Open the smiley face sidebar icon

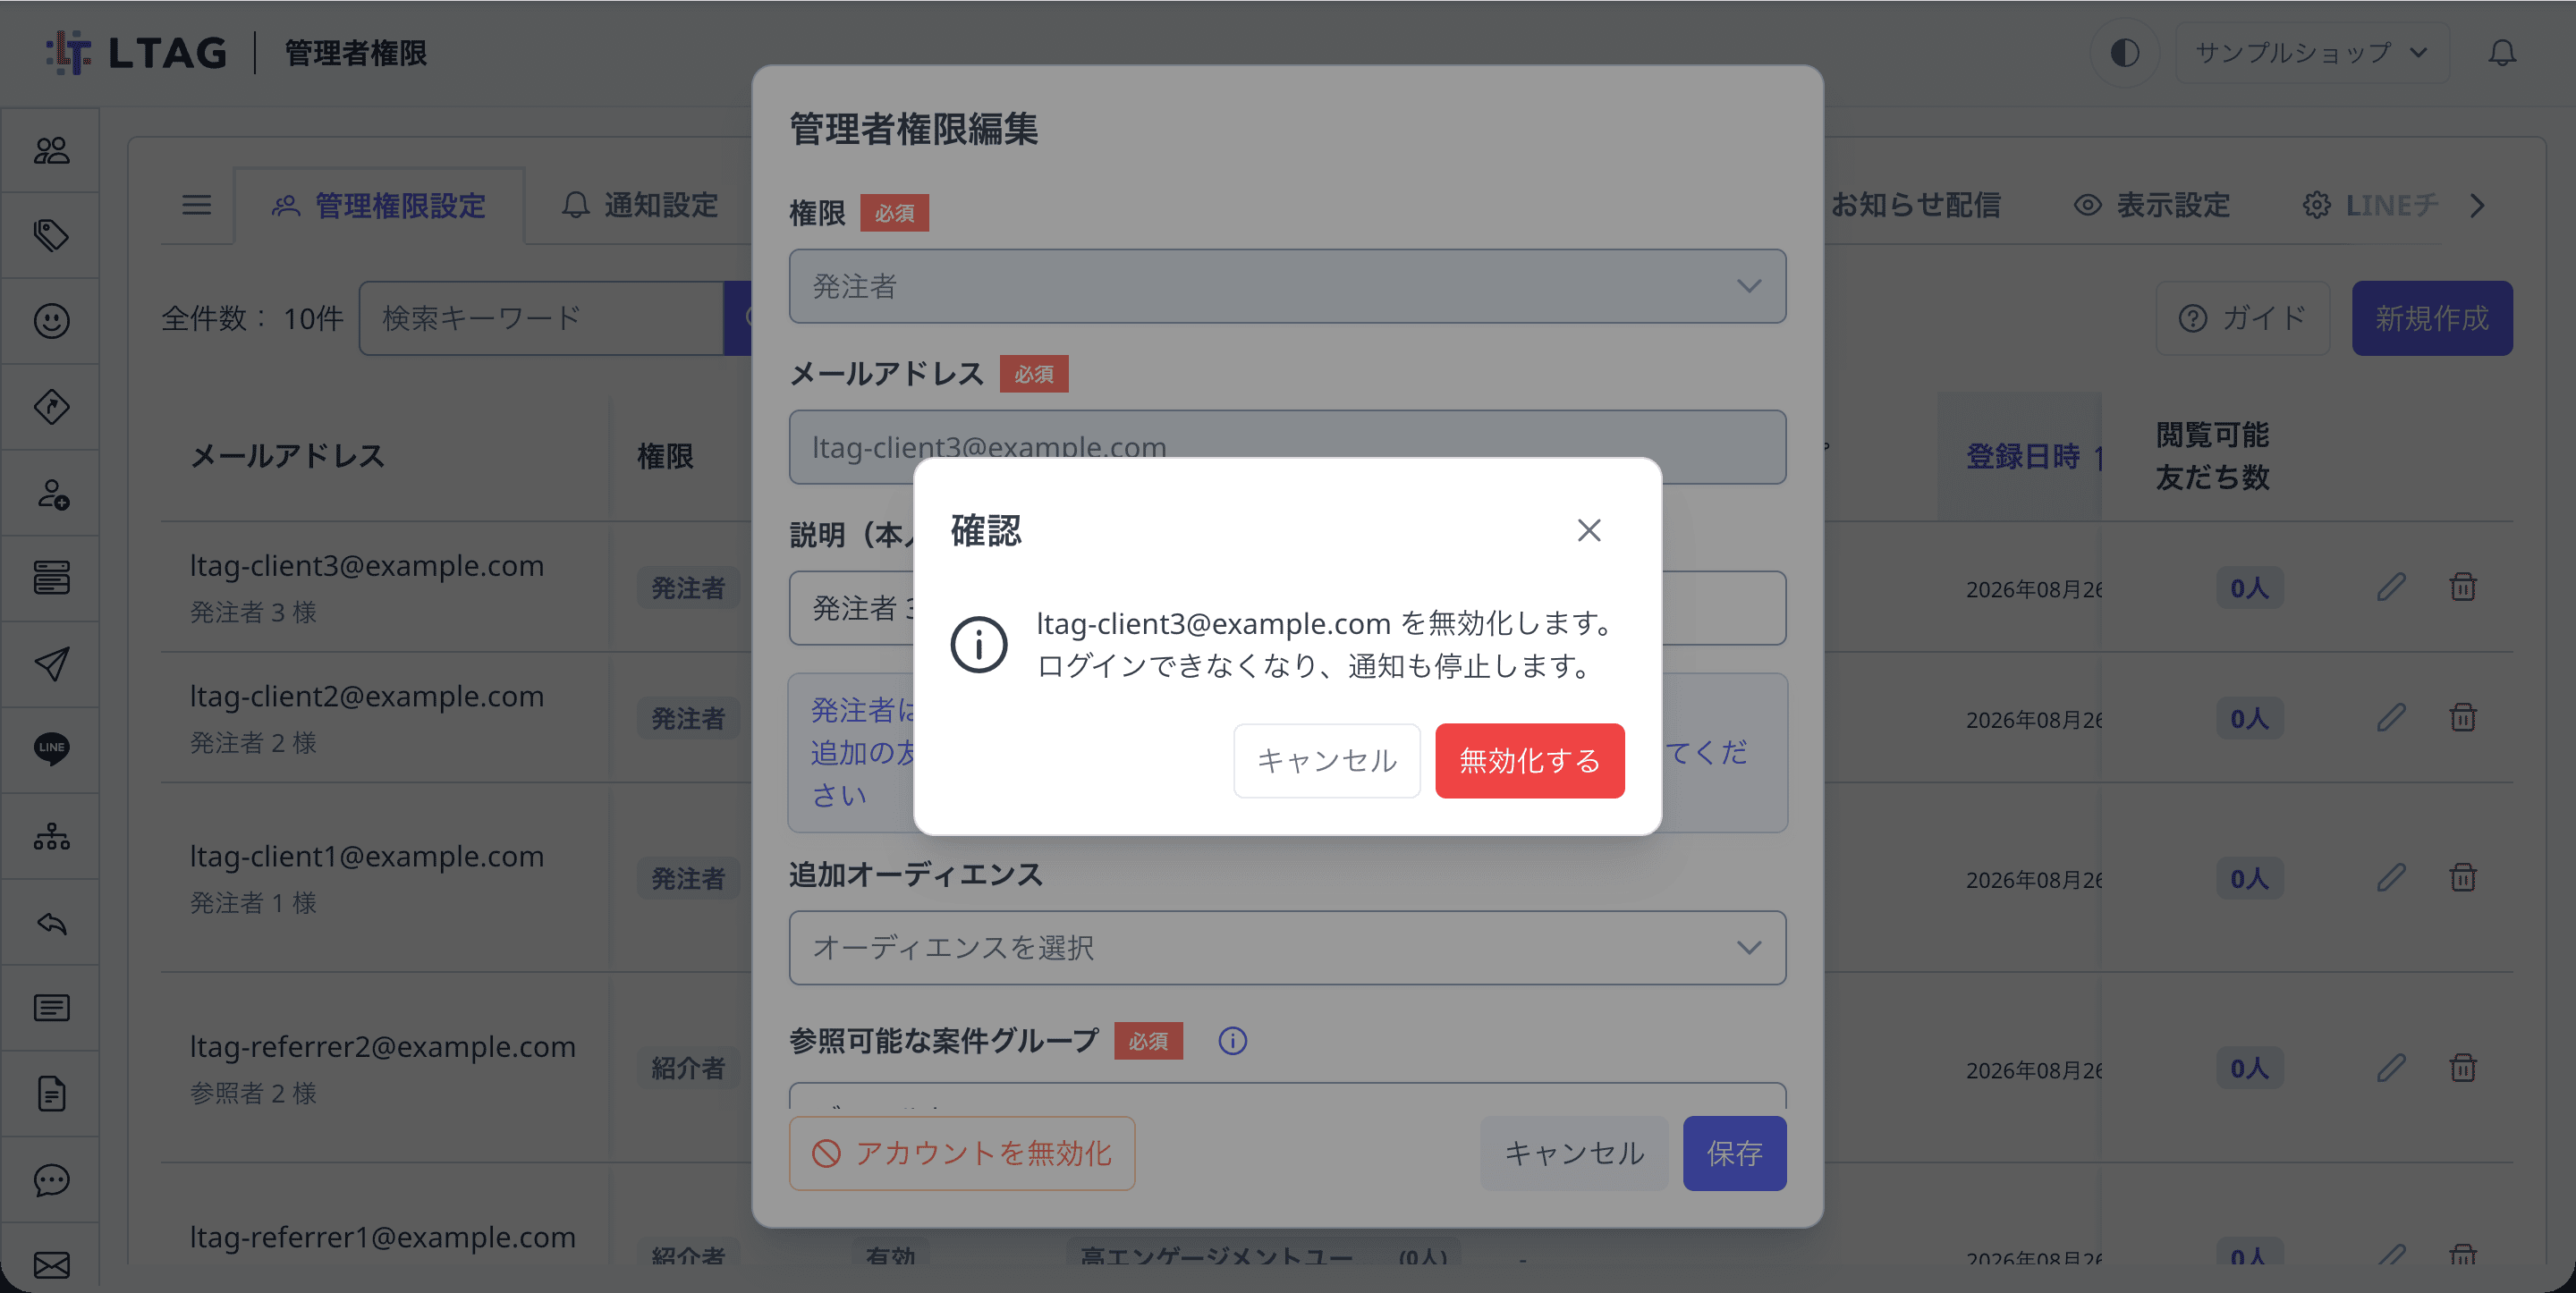[51, 321]
